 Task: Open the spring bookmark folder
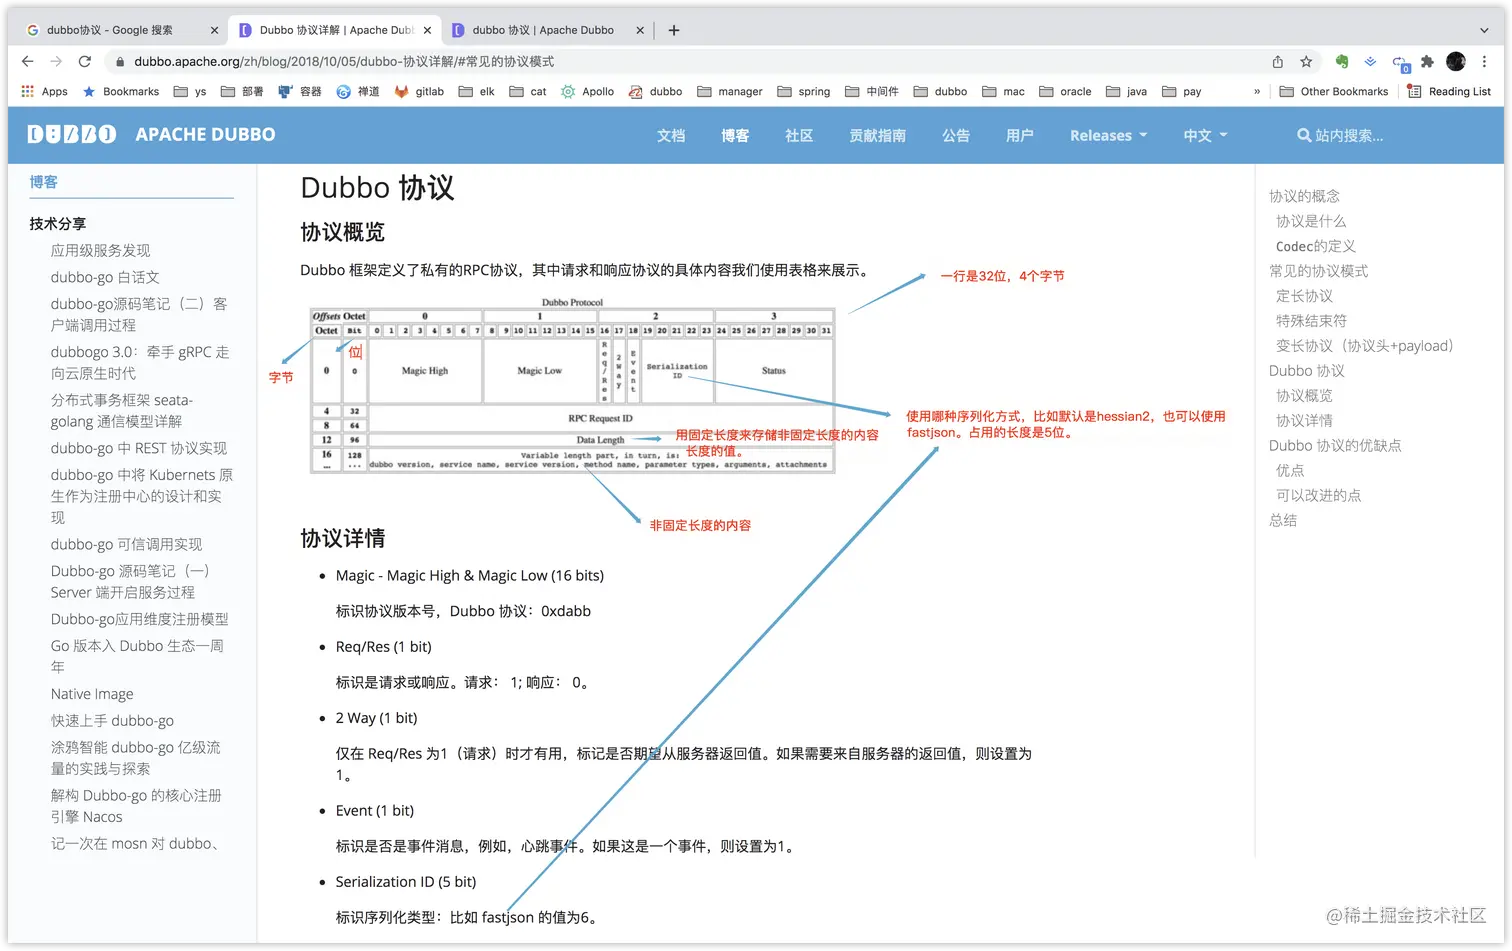[804, 91]
